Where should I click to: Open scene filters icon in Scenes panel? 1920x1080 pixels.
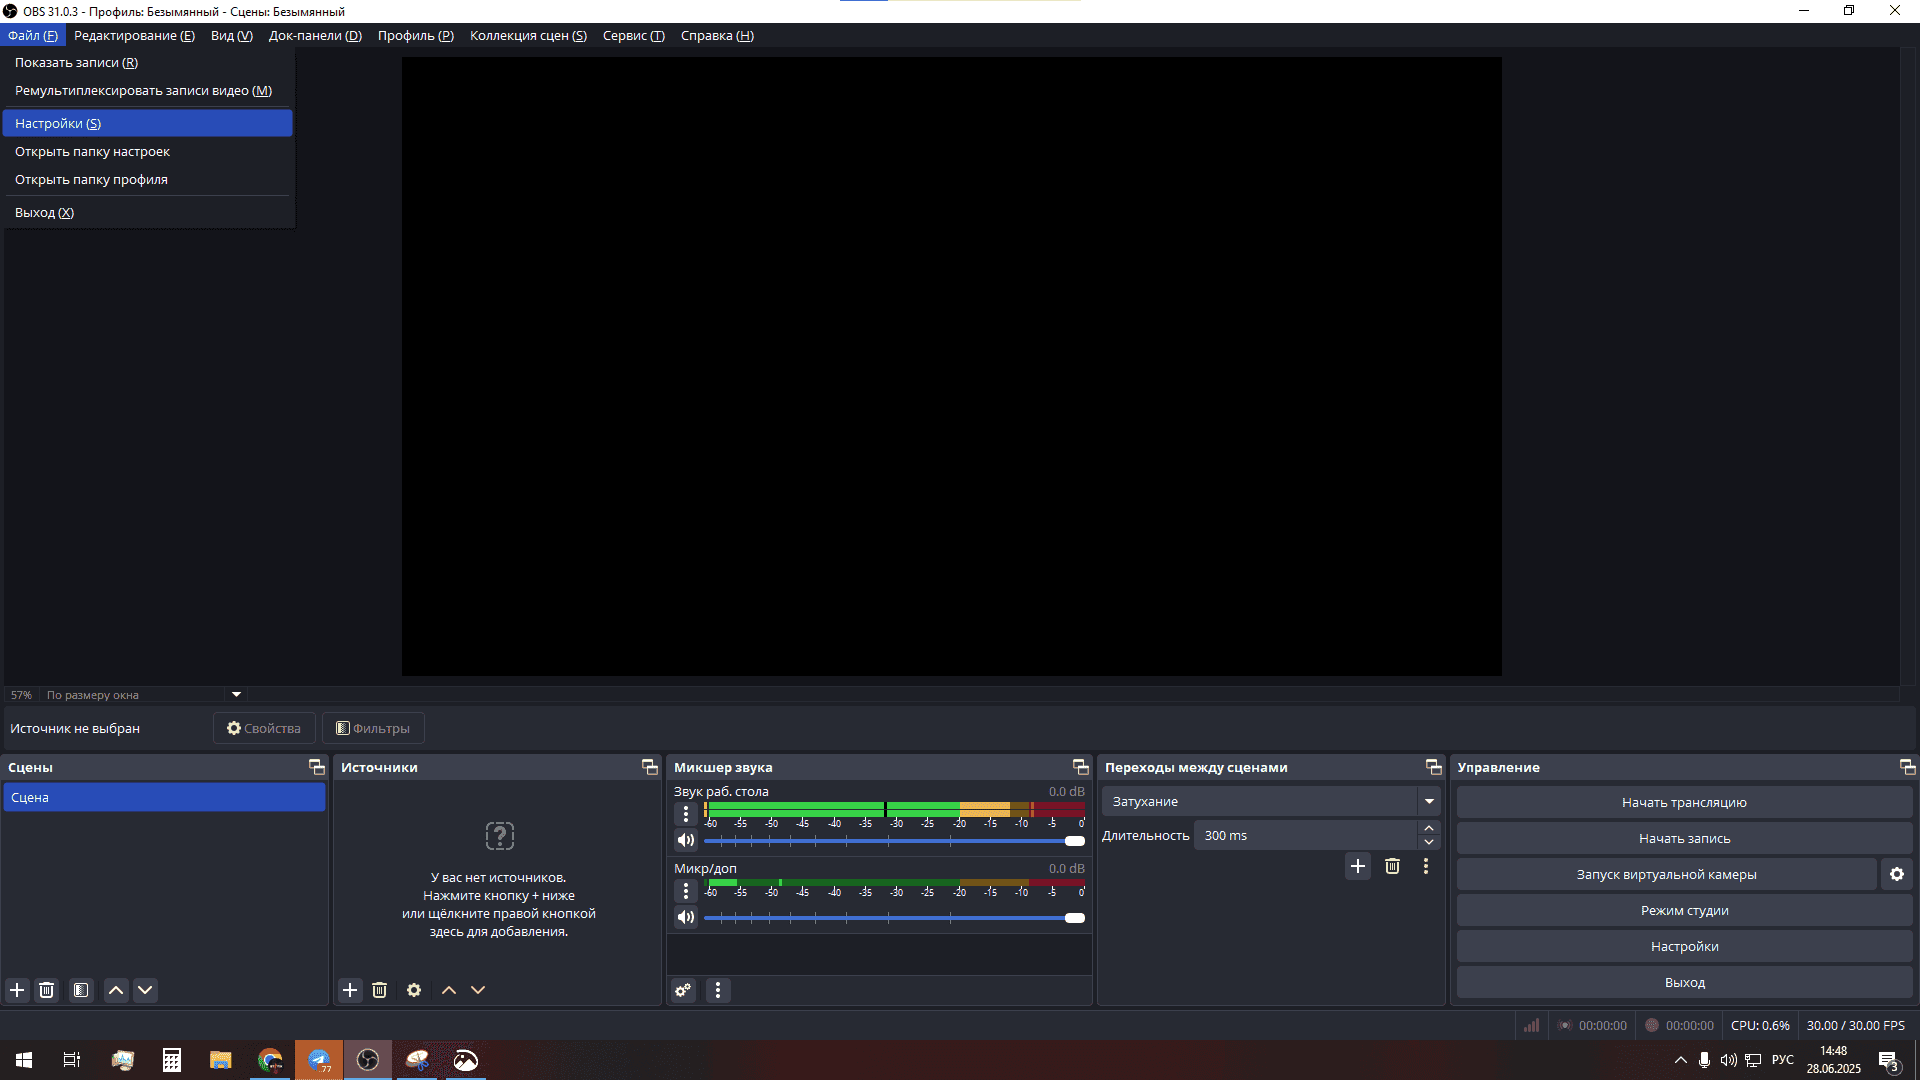(81, 990)
